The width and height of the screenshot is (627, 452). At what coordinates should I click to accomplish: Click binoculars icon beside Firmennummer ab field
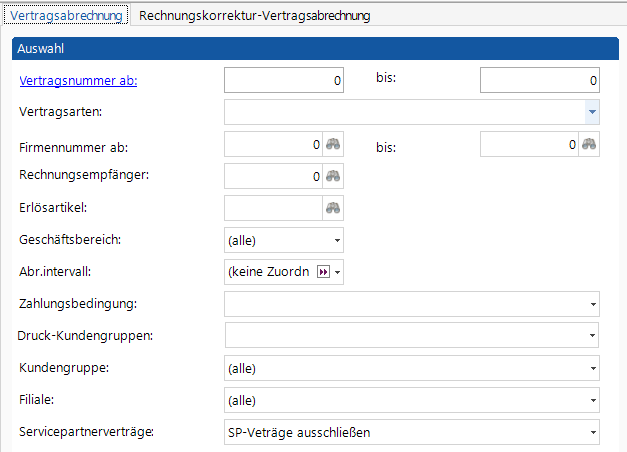pyautogui.click(x=333, y=144)
